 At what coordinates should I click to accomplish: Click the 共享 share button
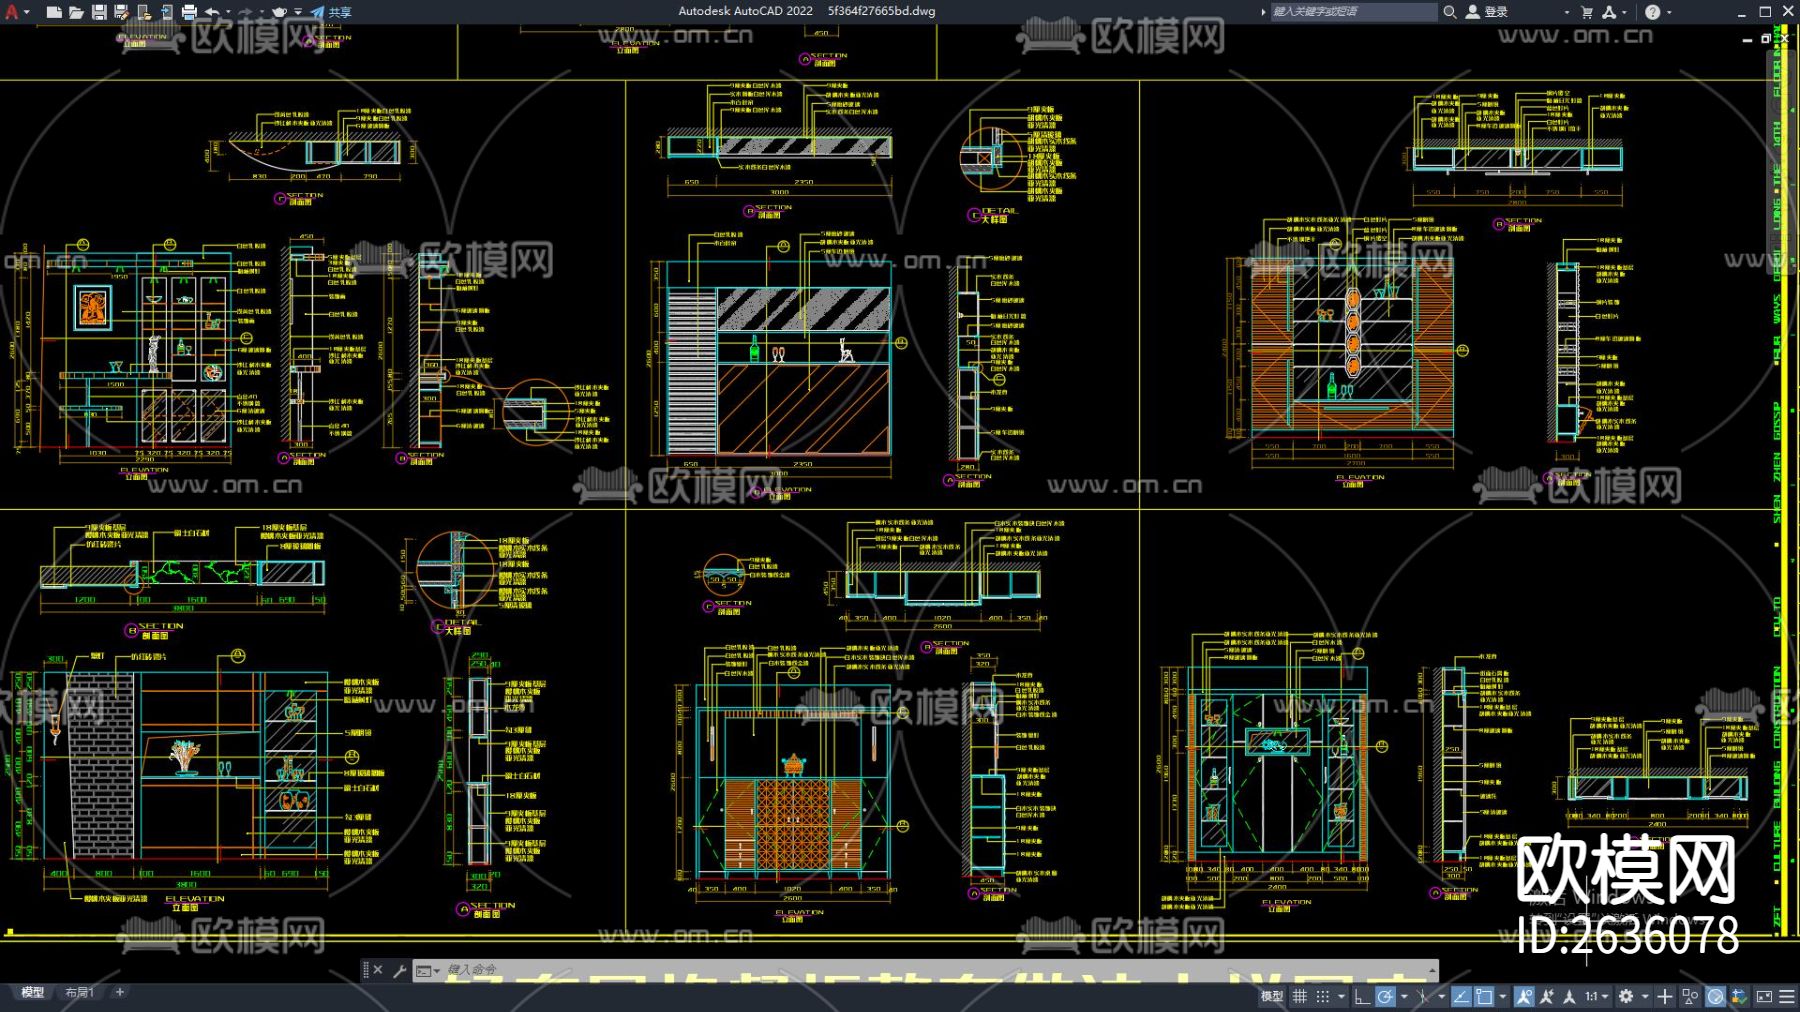(x=331, y=12)
